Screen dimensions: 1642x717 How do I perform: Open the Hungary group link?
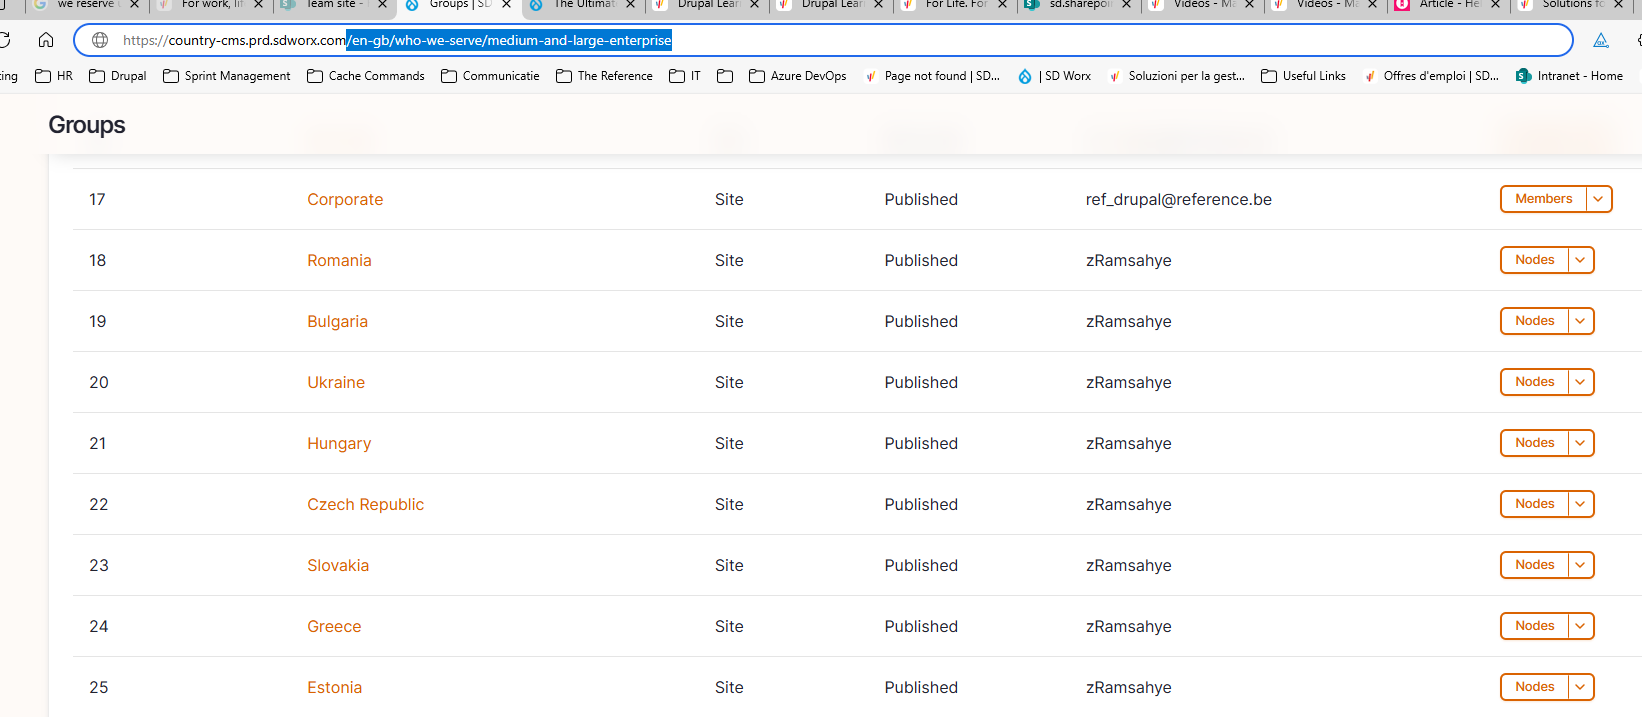pyautogui.click(x=339, y=443)
